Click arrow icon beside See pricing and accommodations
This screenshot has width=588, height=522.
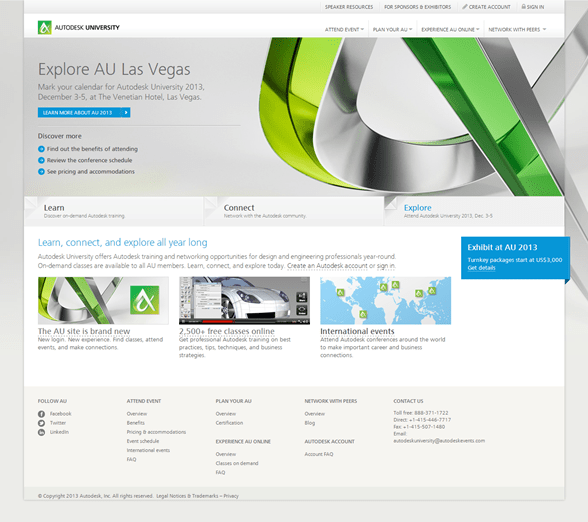pos(41,171)
